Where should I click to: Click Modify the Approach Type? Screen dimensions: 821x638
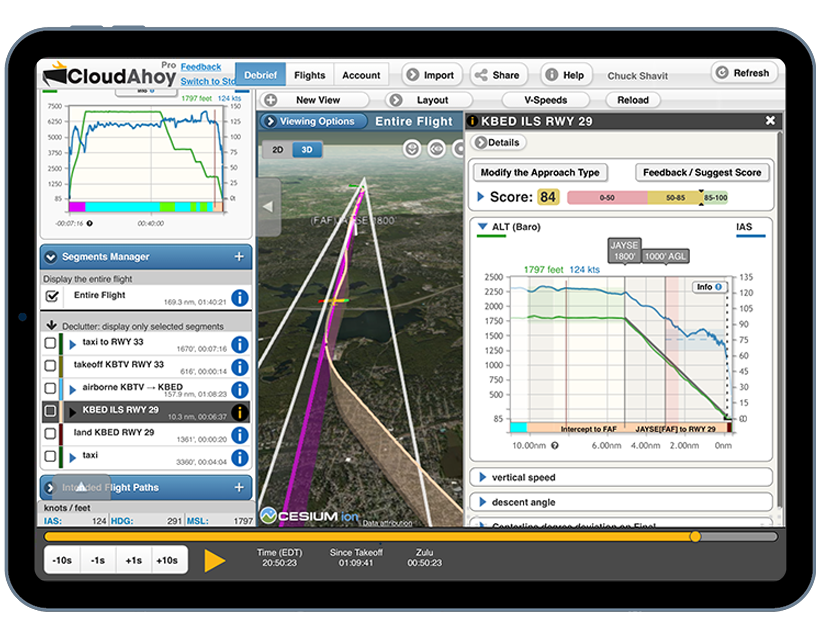click(x=540, y=172)
